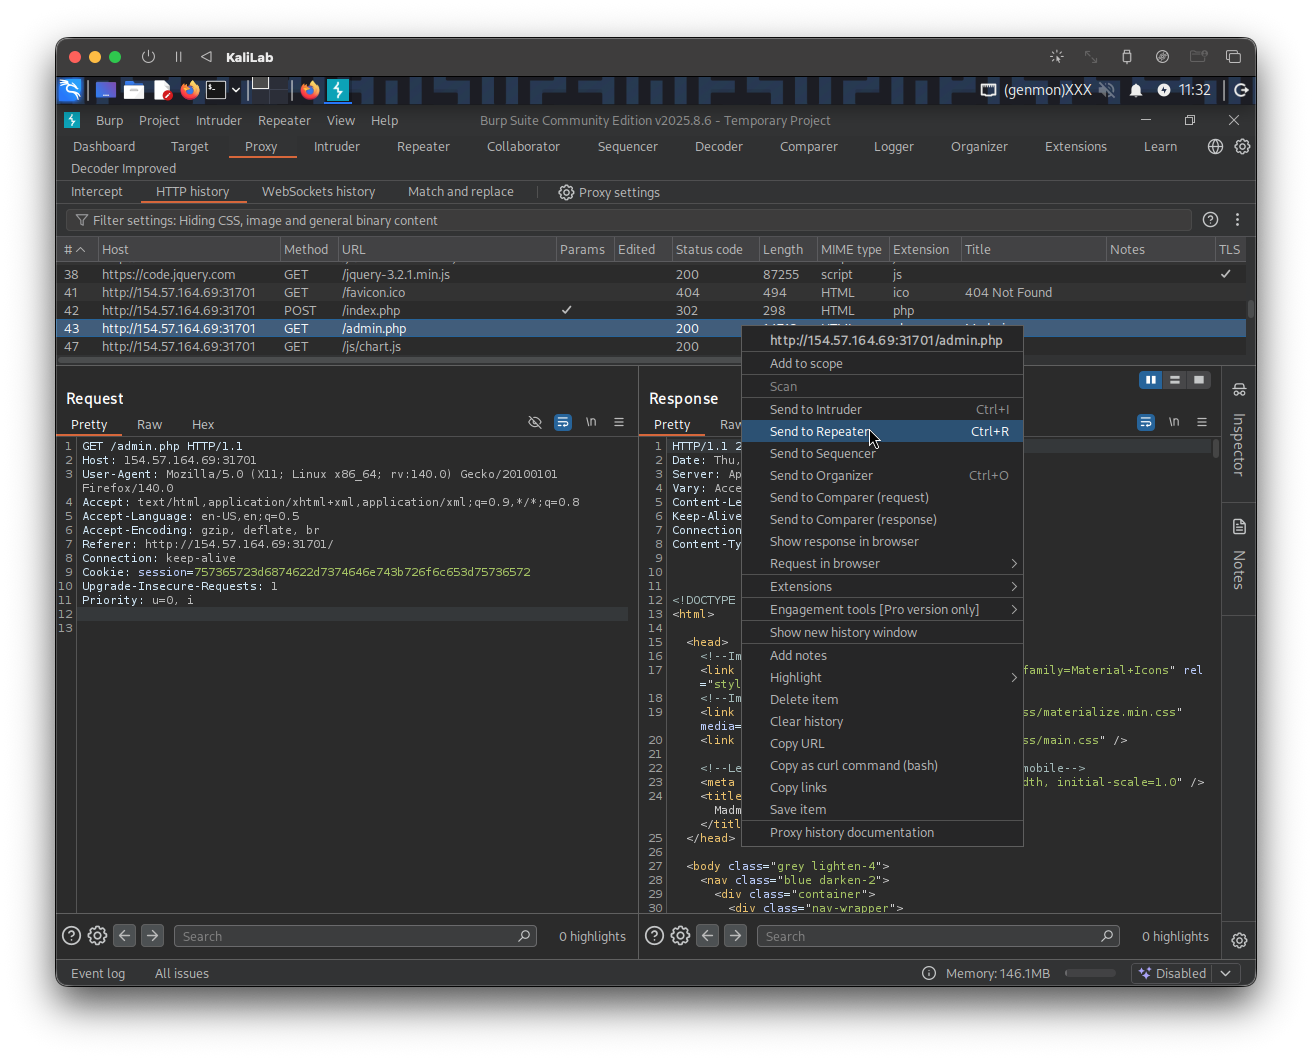1312x1060 pixels.
Task: Click the filter bar three-dot options icon
Action: click(x=1237, y=220)
